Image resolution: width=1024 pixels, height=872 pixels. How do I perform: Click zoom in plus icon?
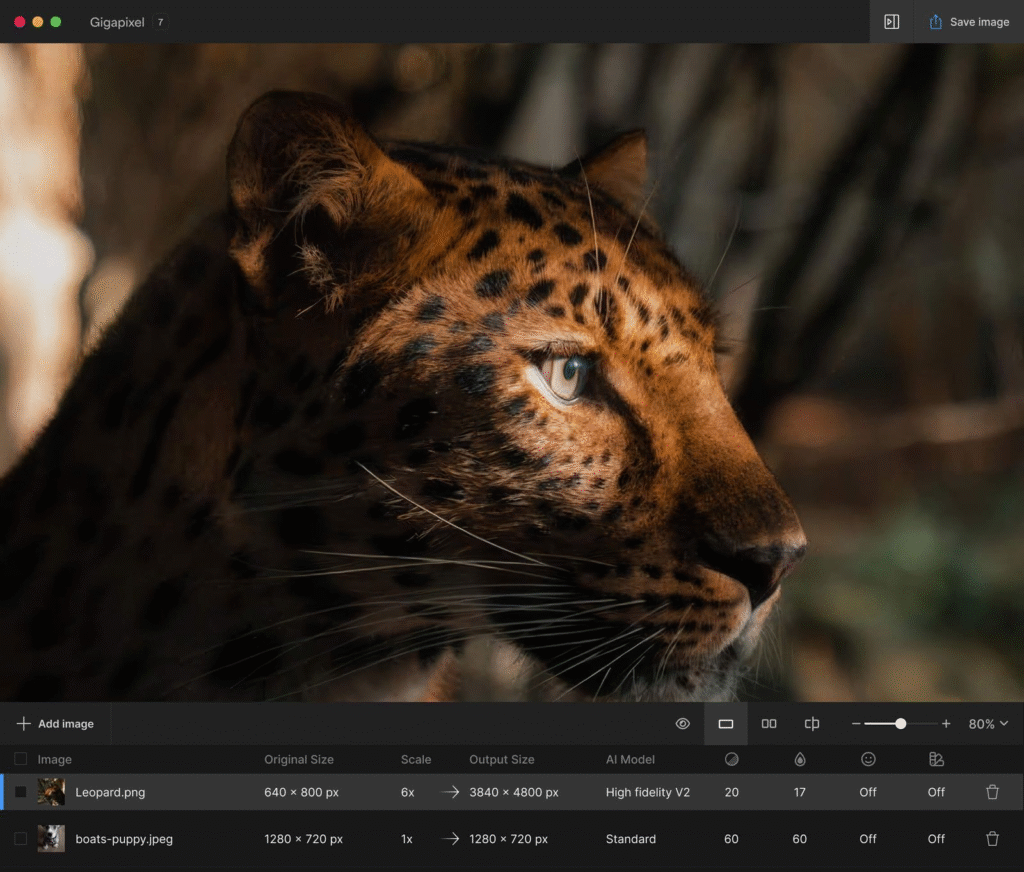click(946, 724)
